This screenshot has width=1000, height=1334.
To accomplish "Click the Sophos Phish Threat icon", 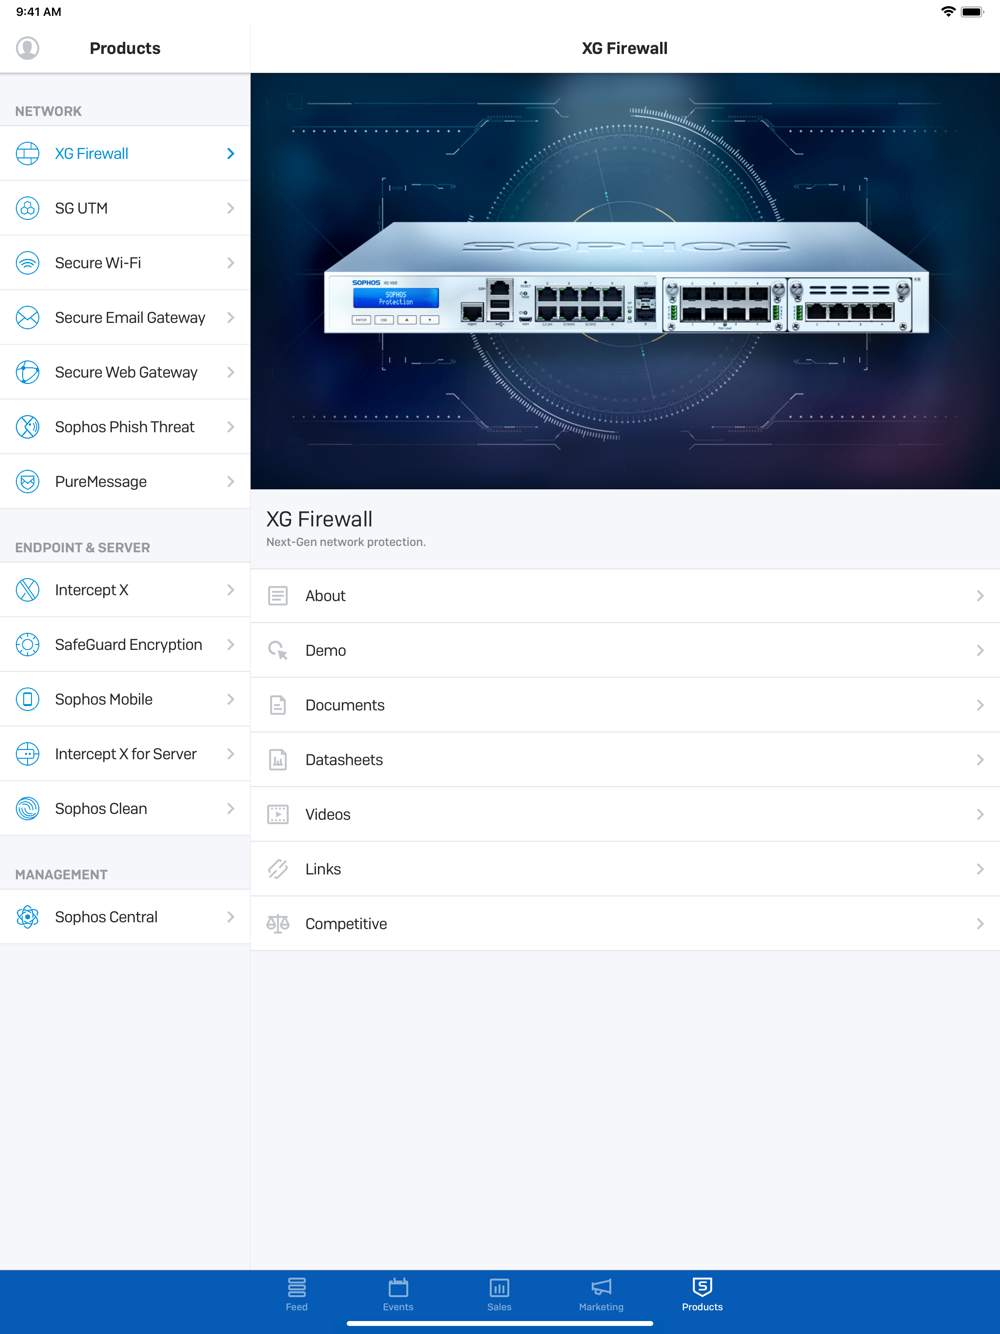I will click(x=28, y=427).
